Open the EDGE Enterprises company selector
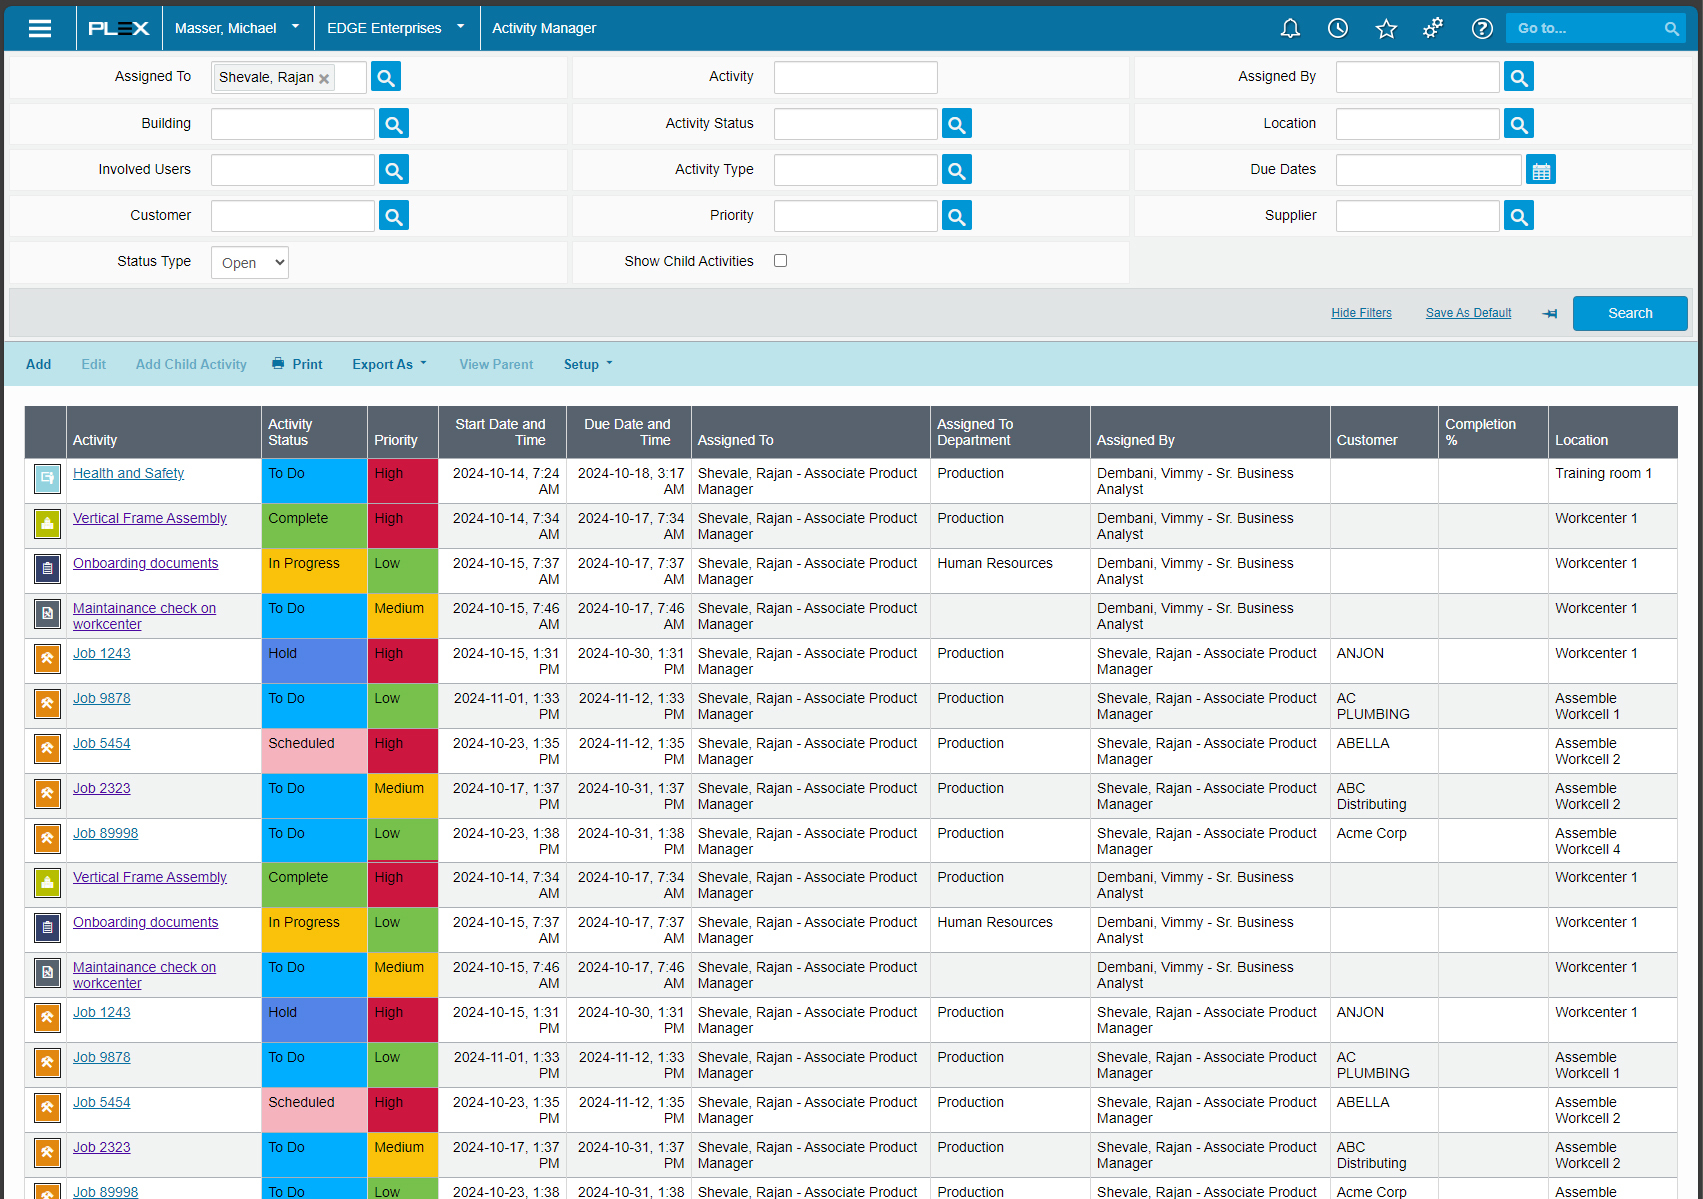1703x1199 pixels. pos(396,28)
